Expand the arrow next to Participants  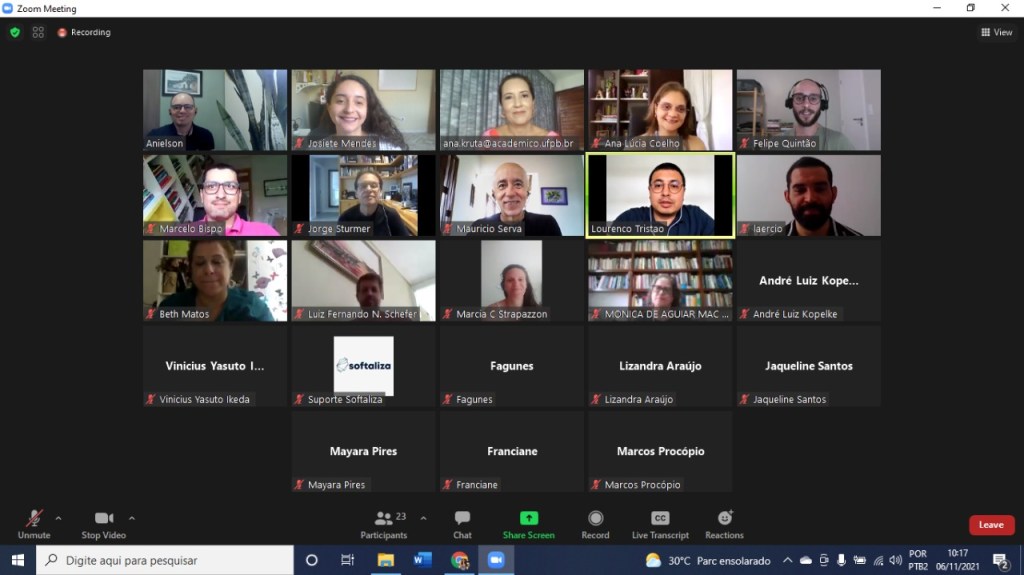coord(423,518)
